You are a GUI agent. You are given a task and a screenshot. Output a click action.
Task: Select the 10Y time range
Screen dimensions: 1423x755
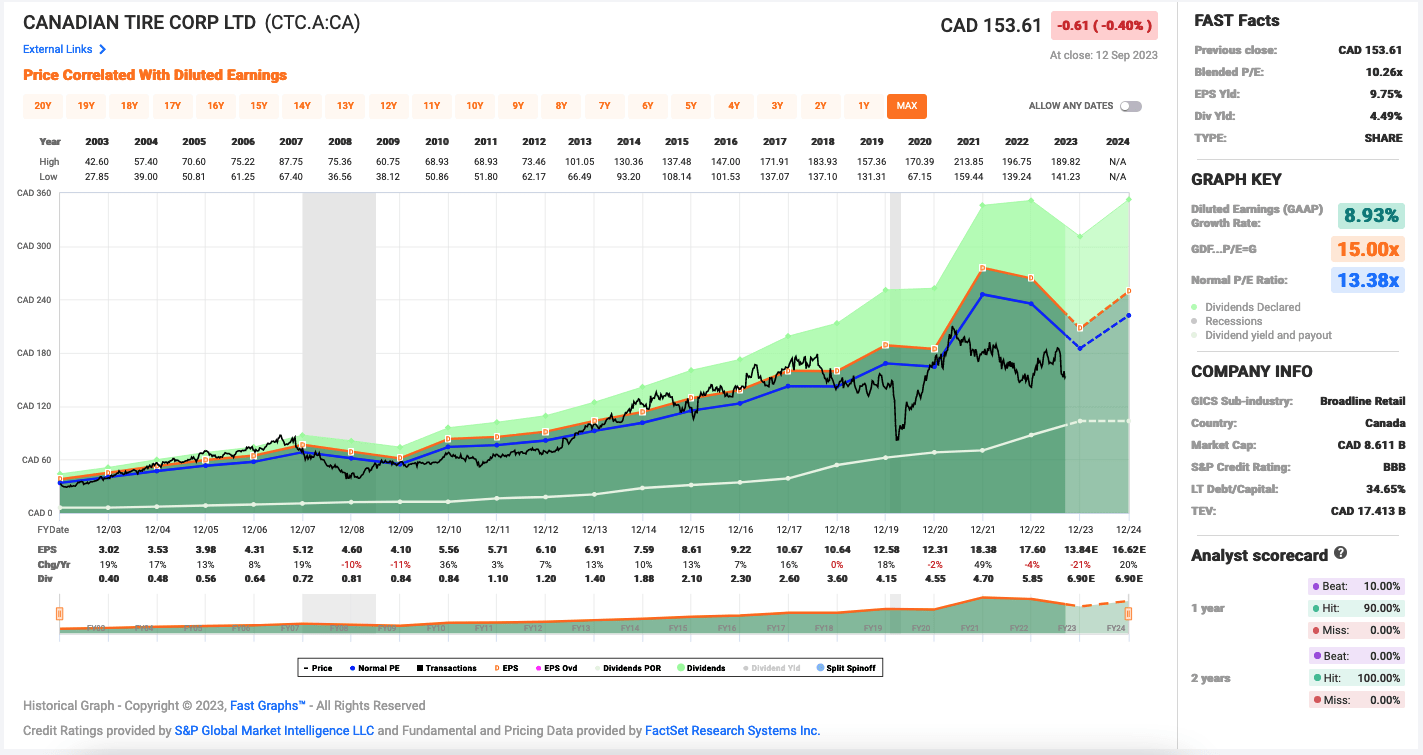(x=475, y=106)
